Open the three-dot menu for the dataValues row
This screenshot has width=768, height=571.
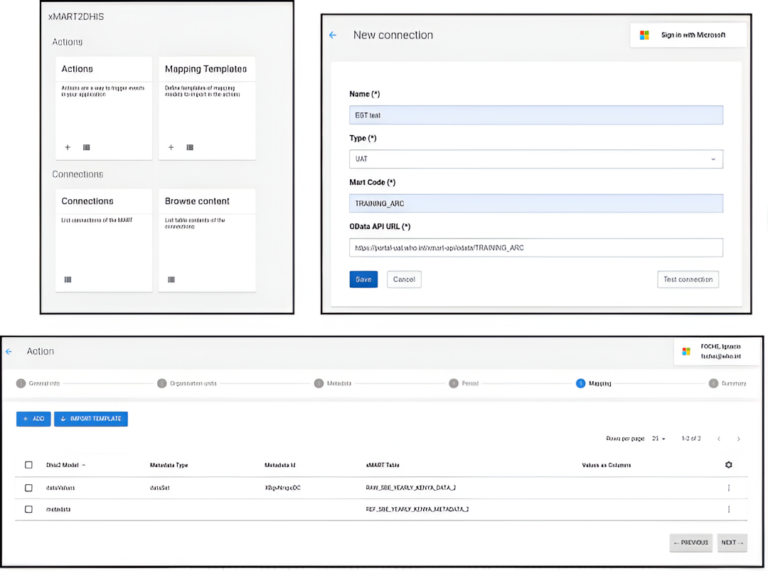[x=728, y=488]
